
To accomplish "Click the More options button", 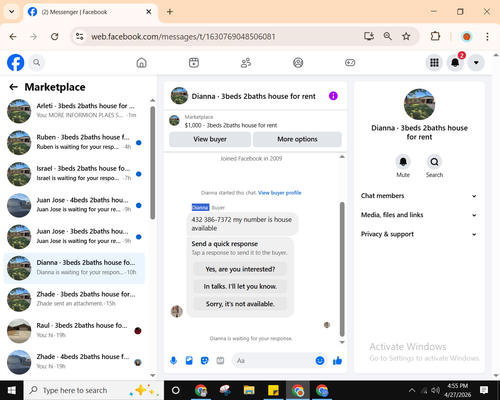I will (x=297, y=139).
